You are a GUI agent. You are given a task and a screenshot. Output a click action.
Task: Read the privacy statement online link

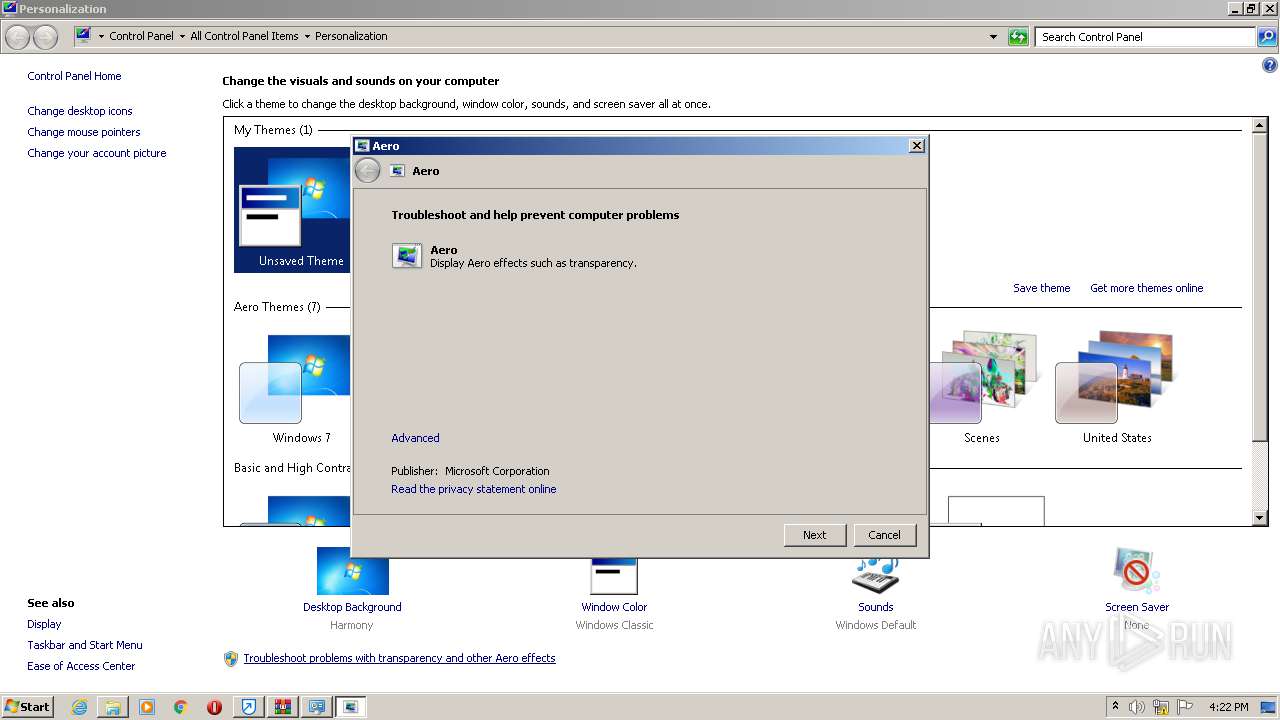[474, 489]
